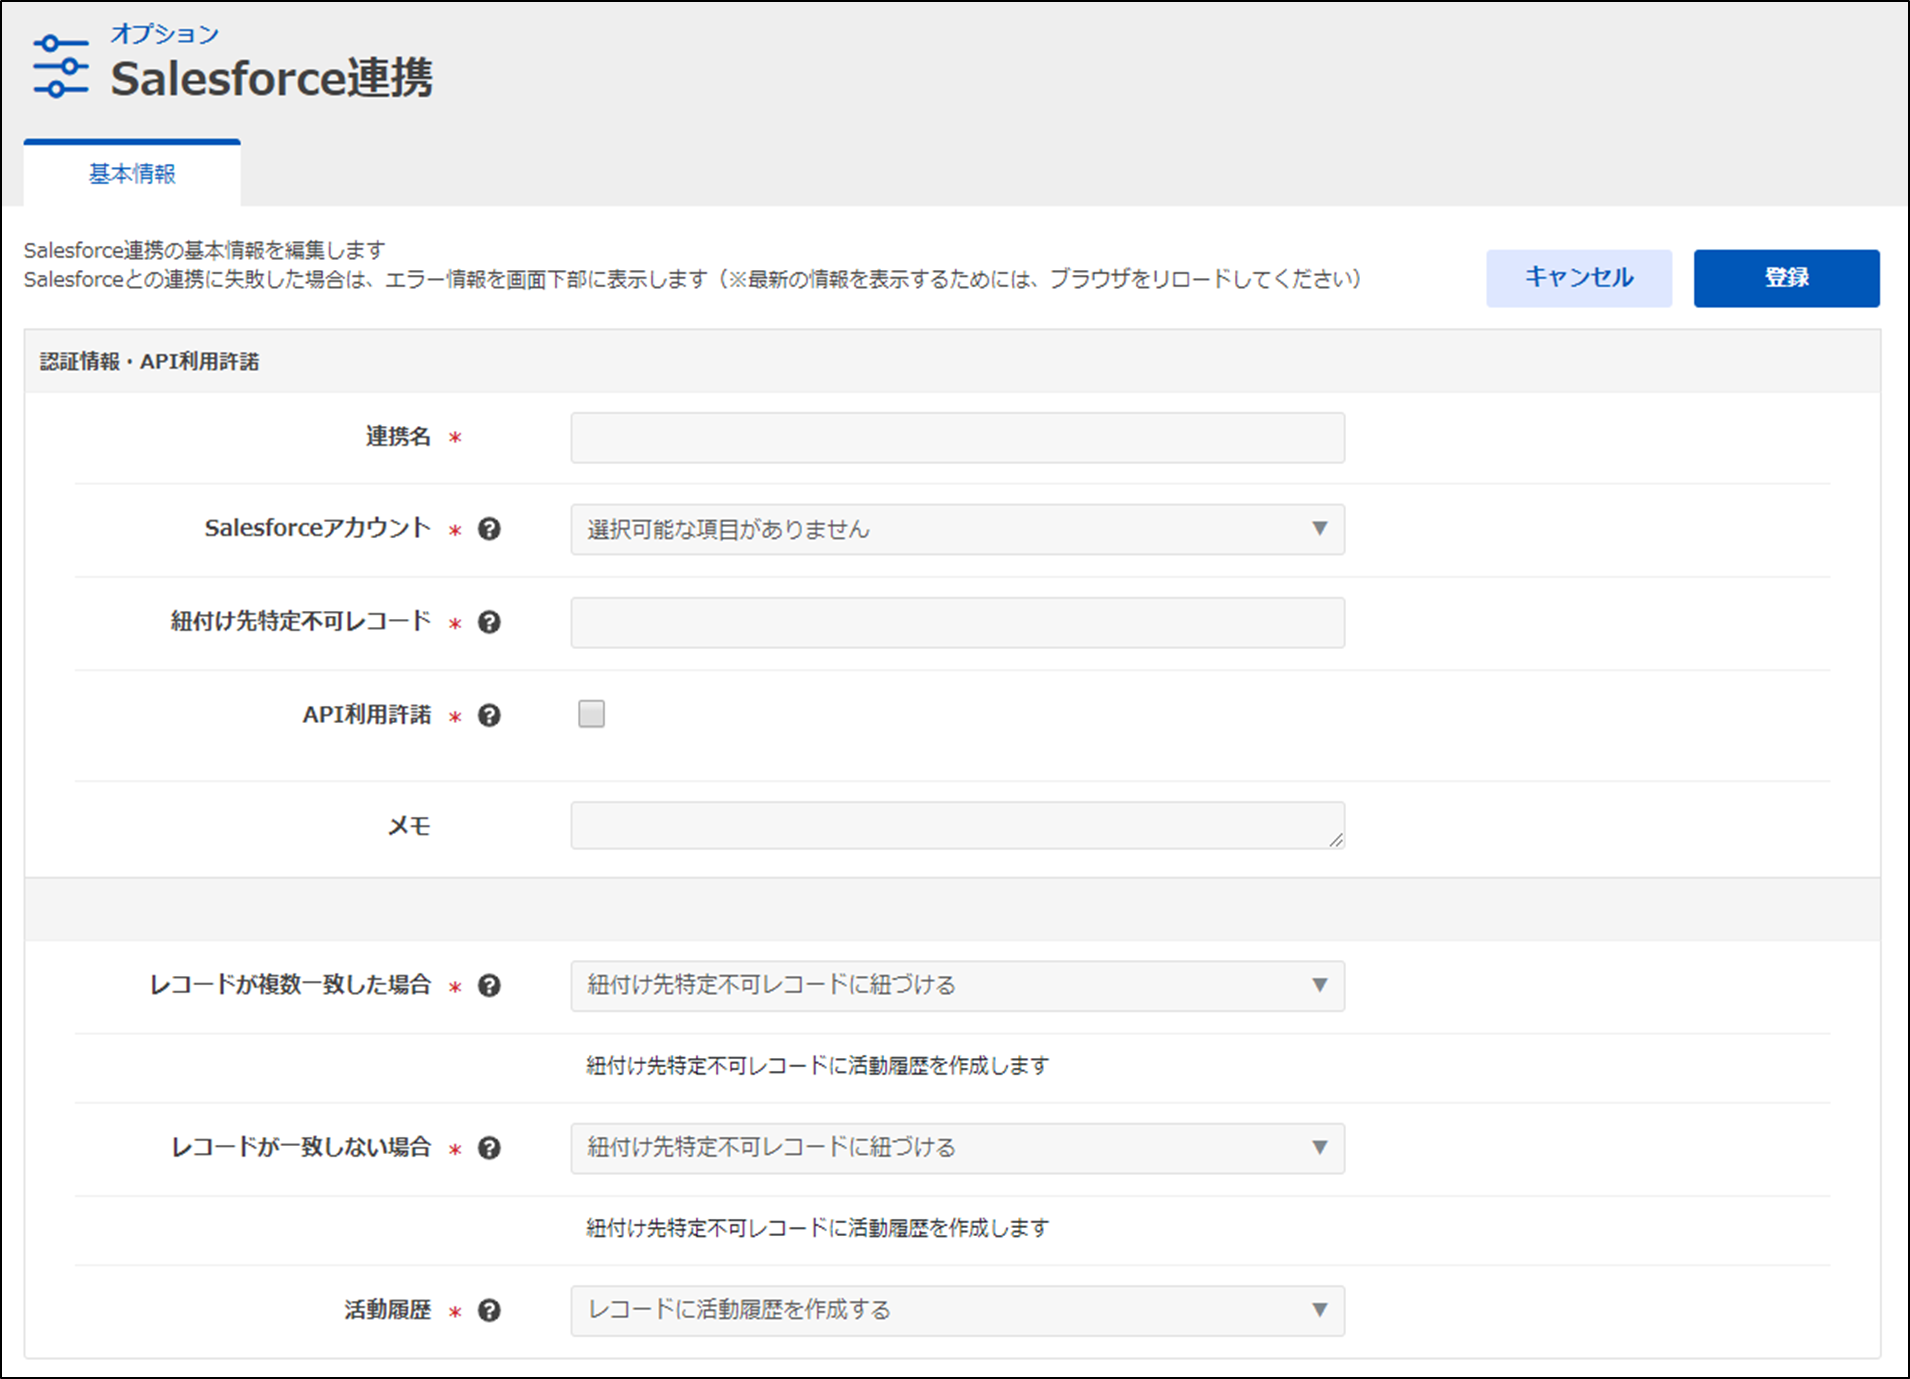Open help icon for 活動履歴
The width and height of the screenshot is (1910, 1379).
tap(489, 1311)
